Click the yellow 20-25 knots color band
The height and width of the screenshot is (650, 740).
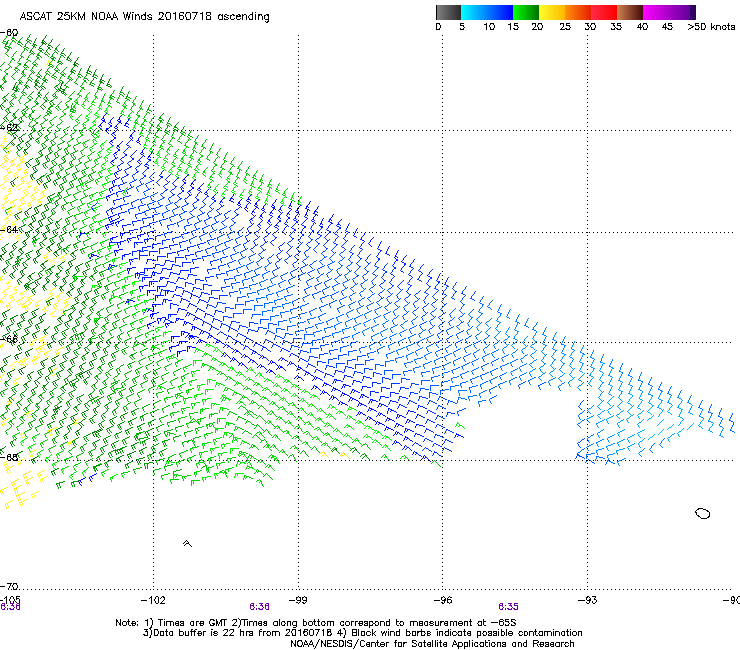[x=552, y=12]
